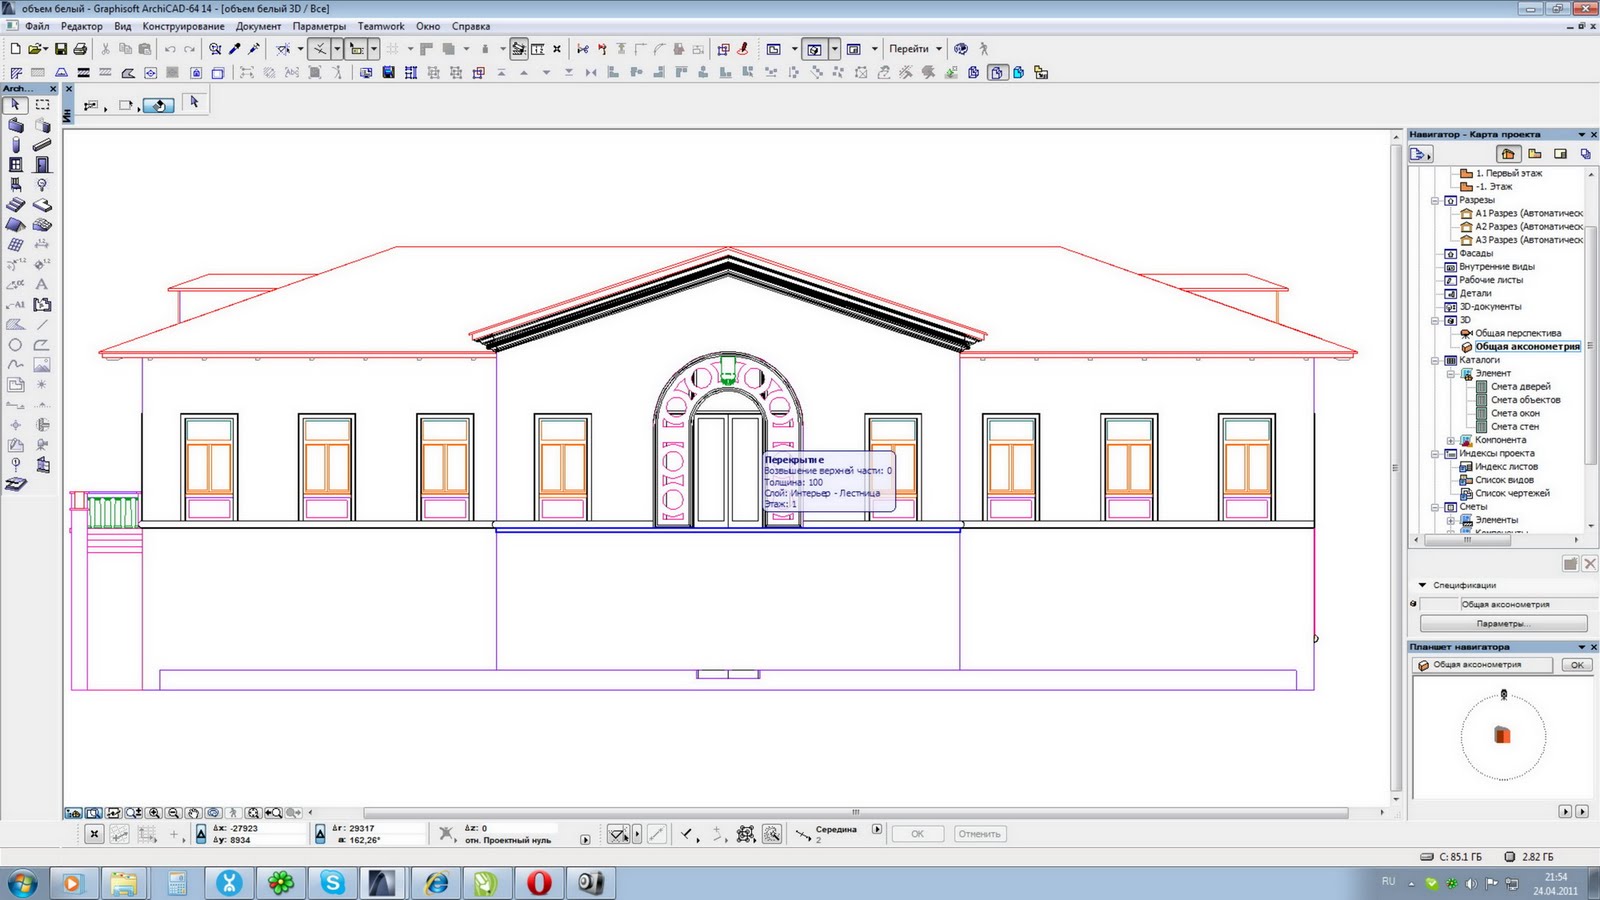The height and width of the screenshot is (900, 1600).
Task: Choose the Wall tool in toolbox
Action: pos(16,125)
